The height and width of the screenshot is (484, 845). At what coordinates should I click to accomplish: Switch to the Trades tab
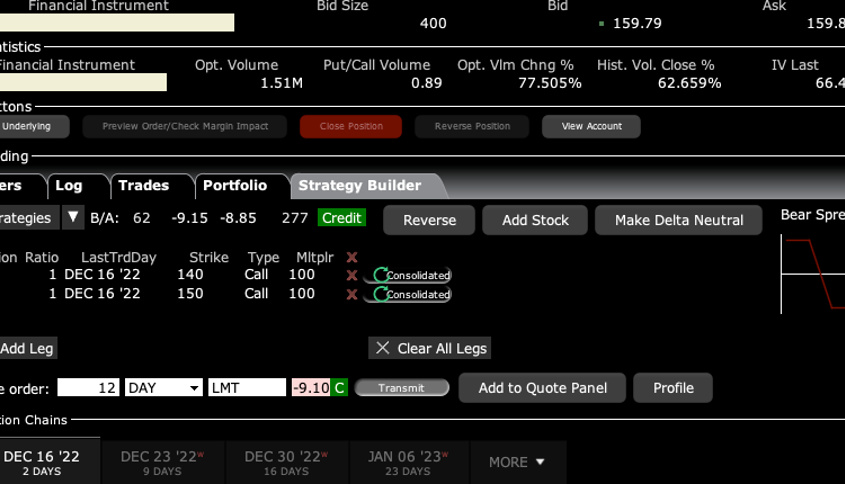143,185
